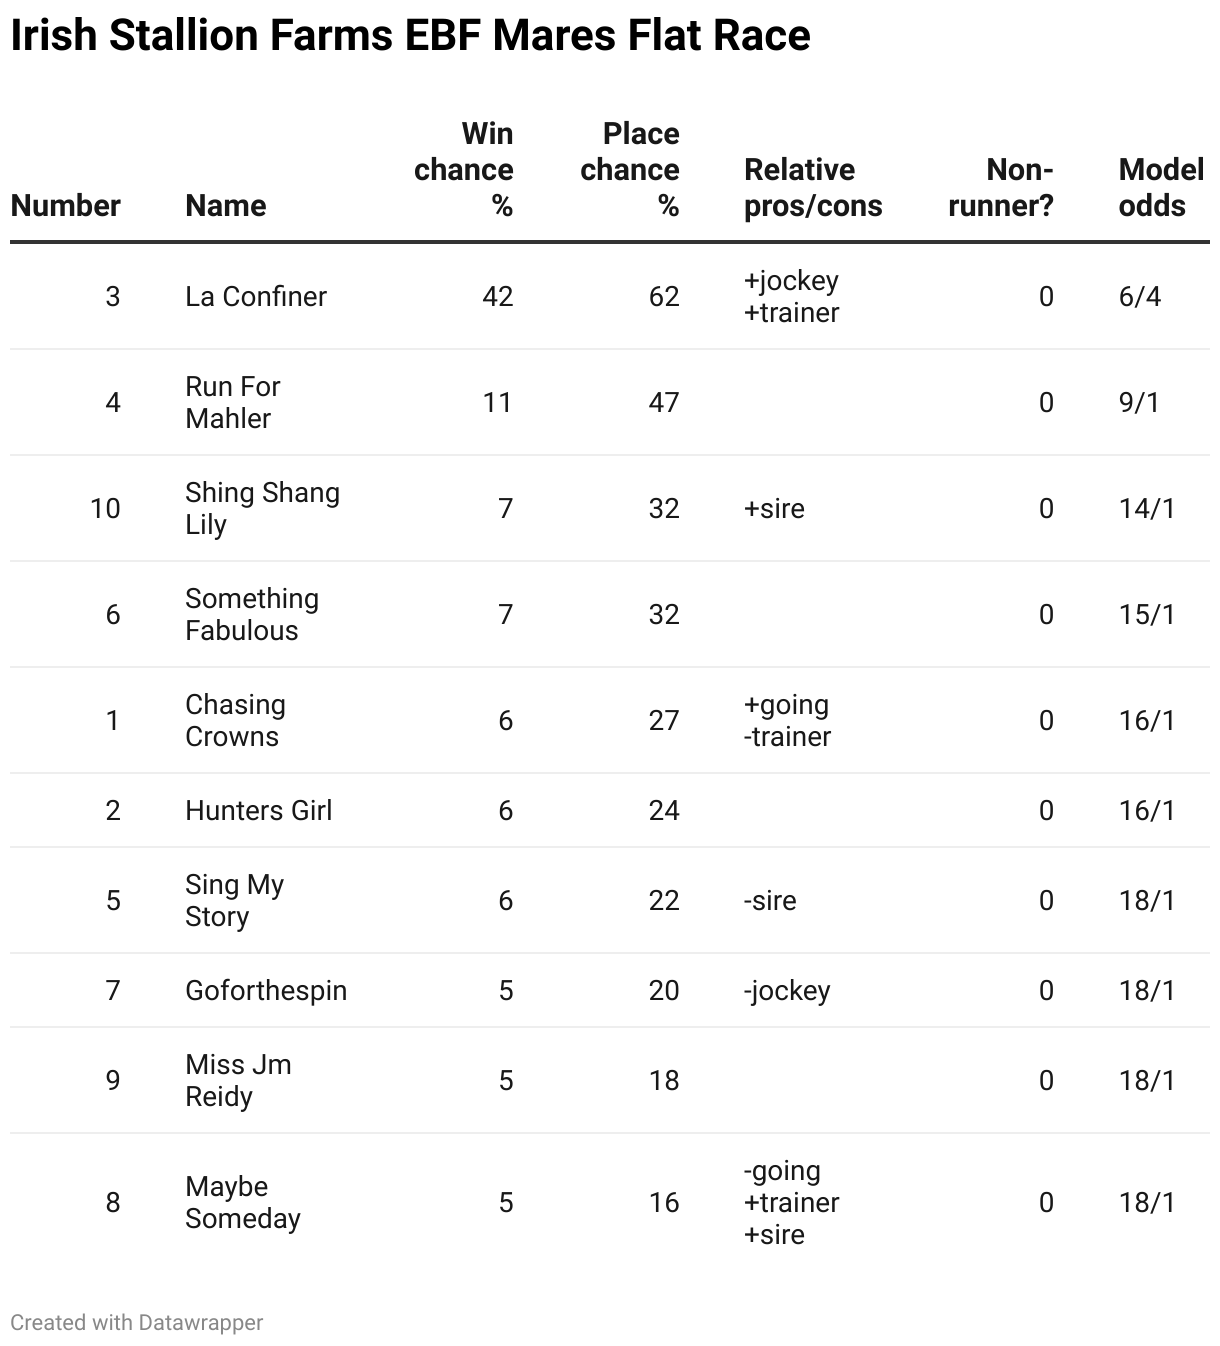Select the Miss Jm Reidy name

238,1081
